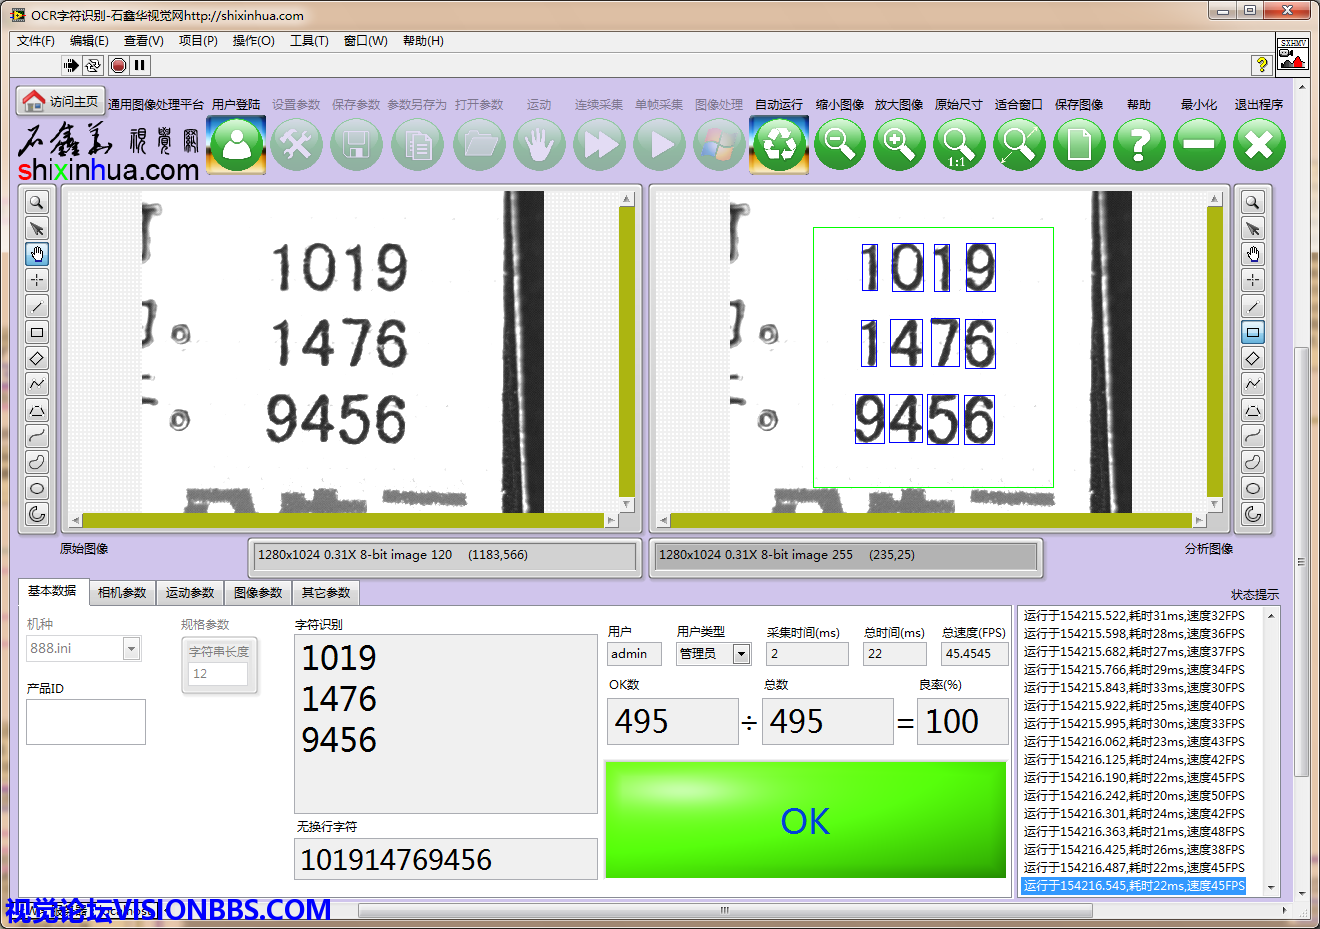Click the original size 1:1 icon
The image size is (1320, 929).
click(x=959, y=145)
